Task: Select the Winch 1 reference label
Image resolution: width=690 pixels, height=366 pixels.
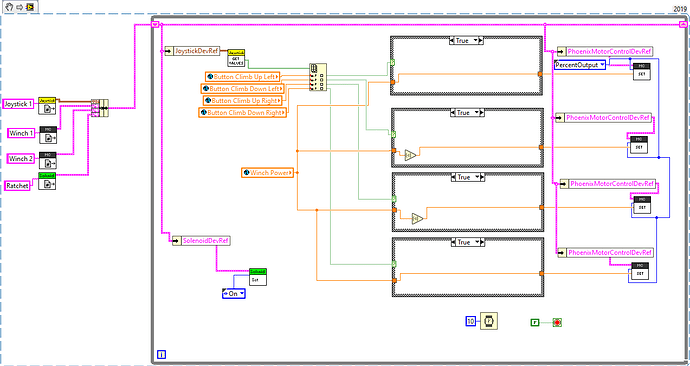Action: pos(22,133)
